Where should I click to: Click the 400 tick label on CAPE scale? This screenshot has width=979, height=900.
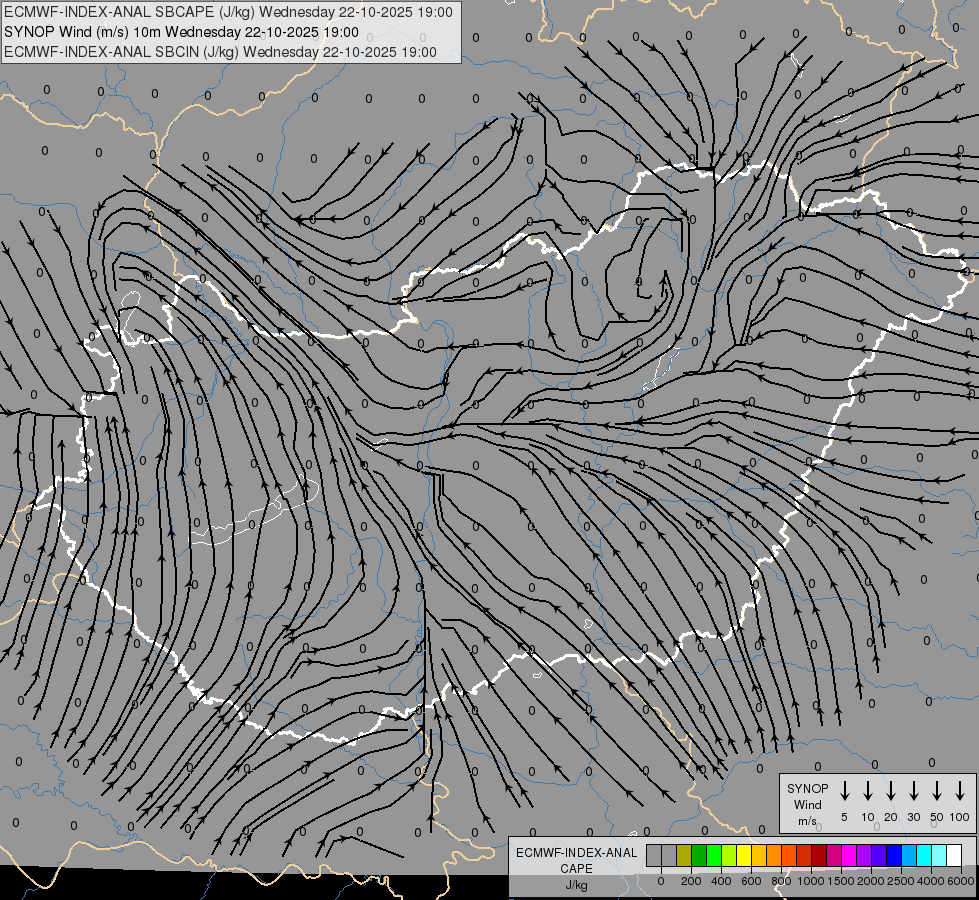(x=721, y=881)
